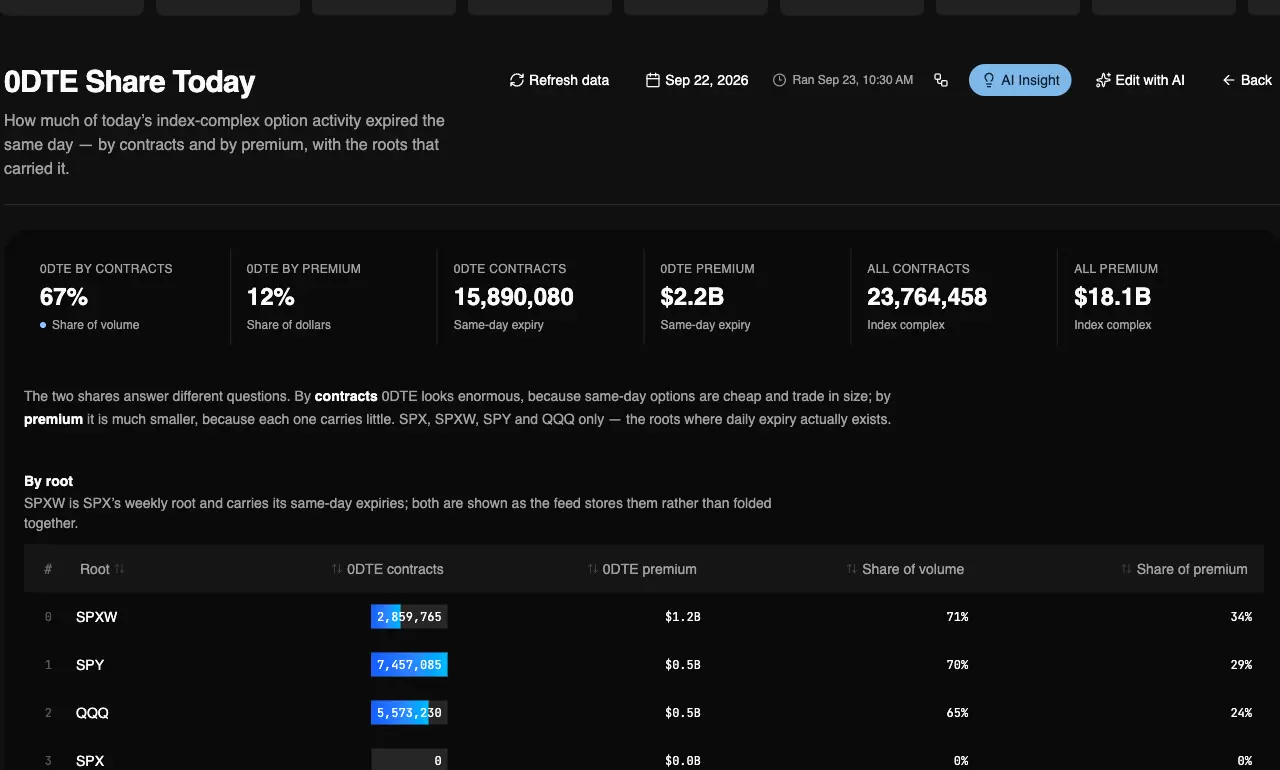
Task: Click the 65% share of volume cell
Action: [957, 713]
